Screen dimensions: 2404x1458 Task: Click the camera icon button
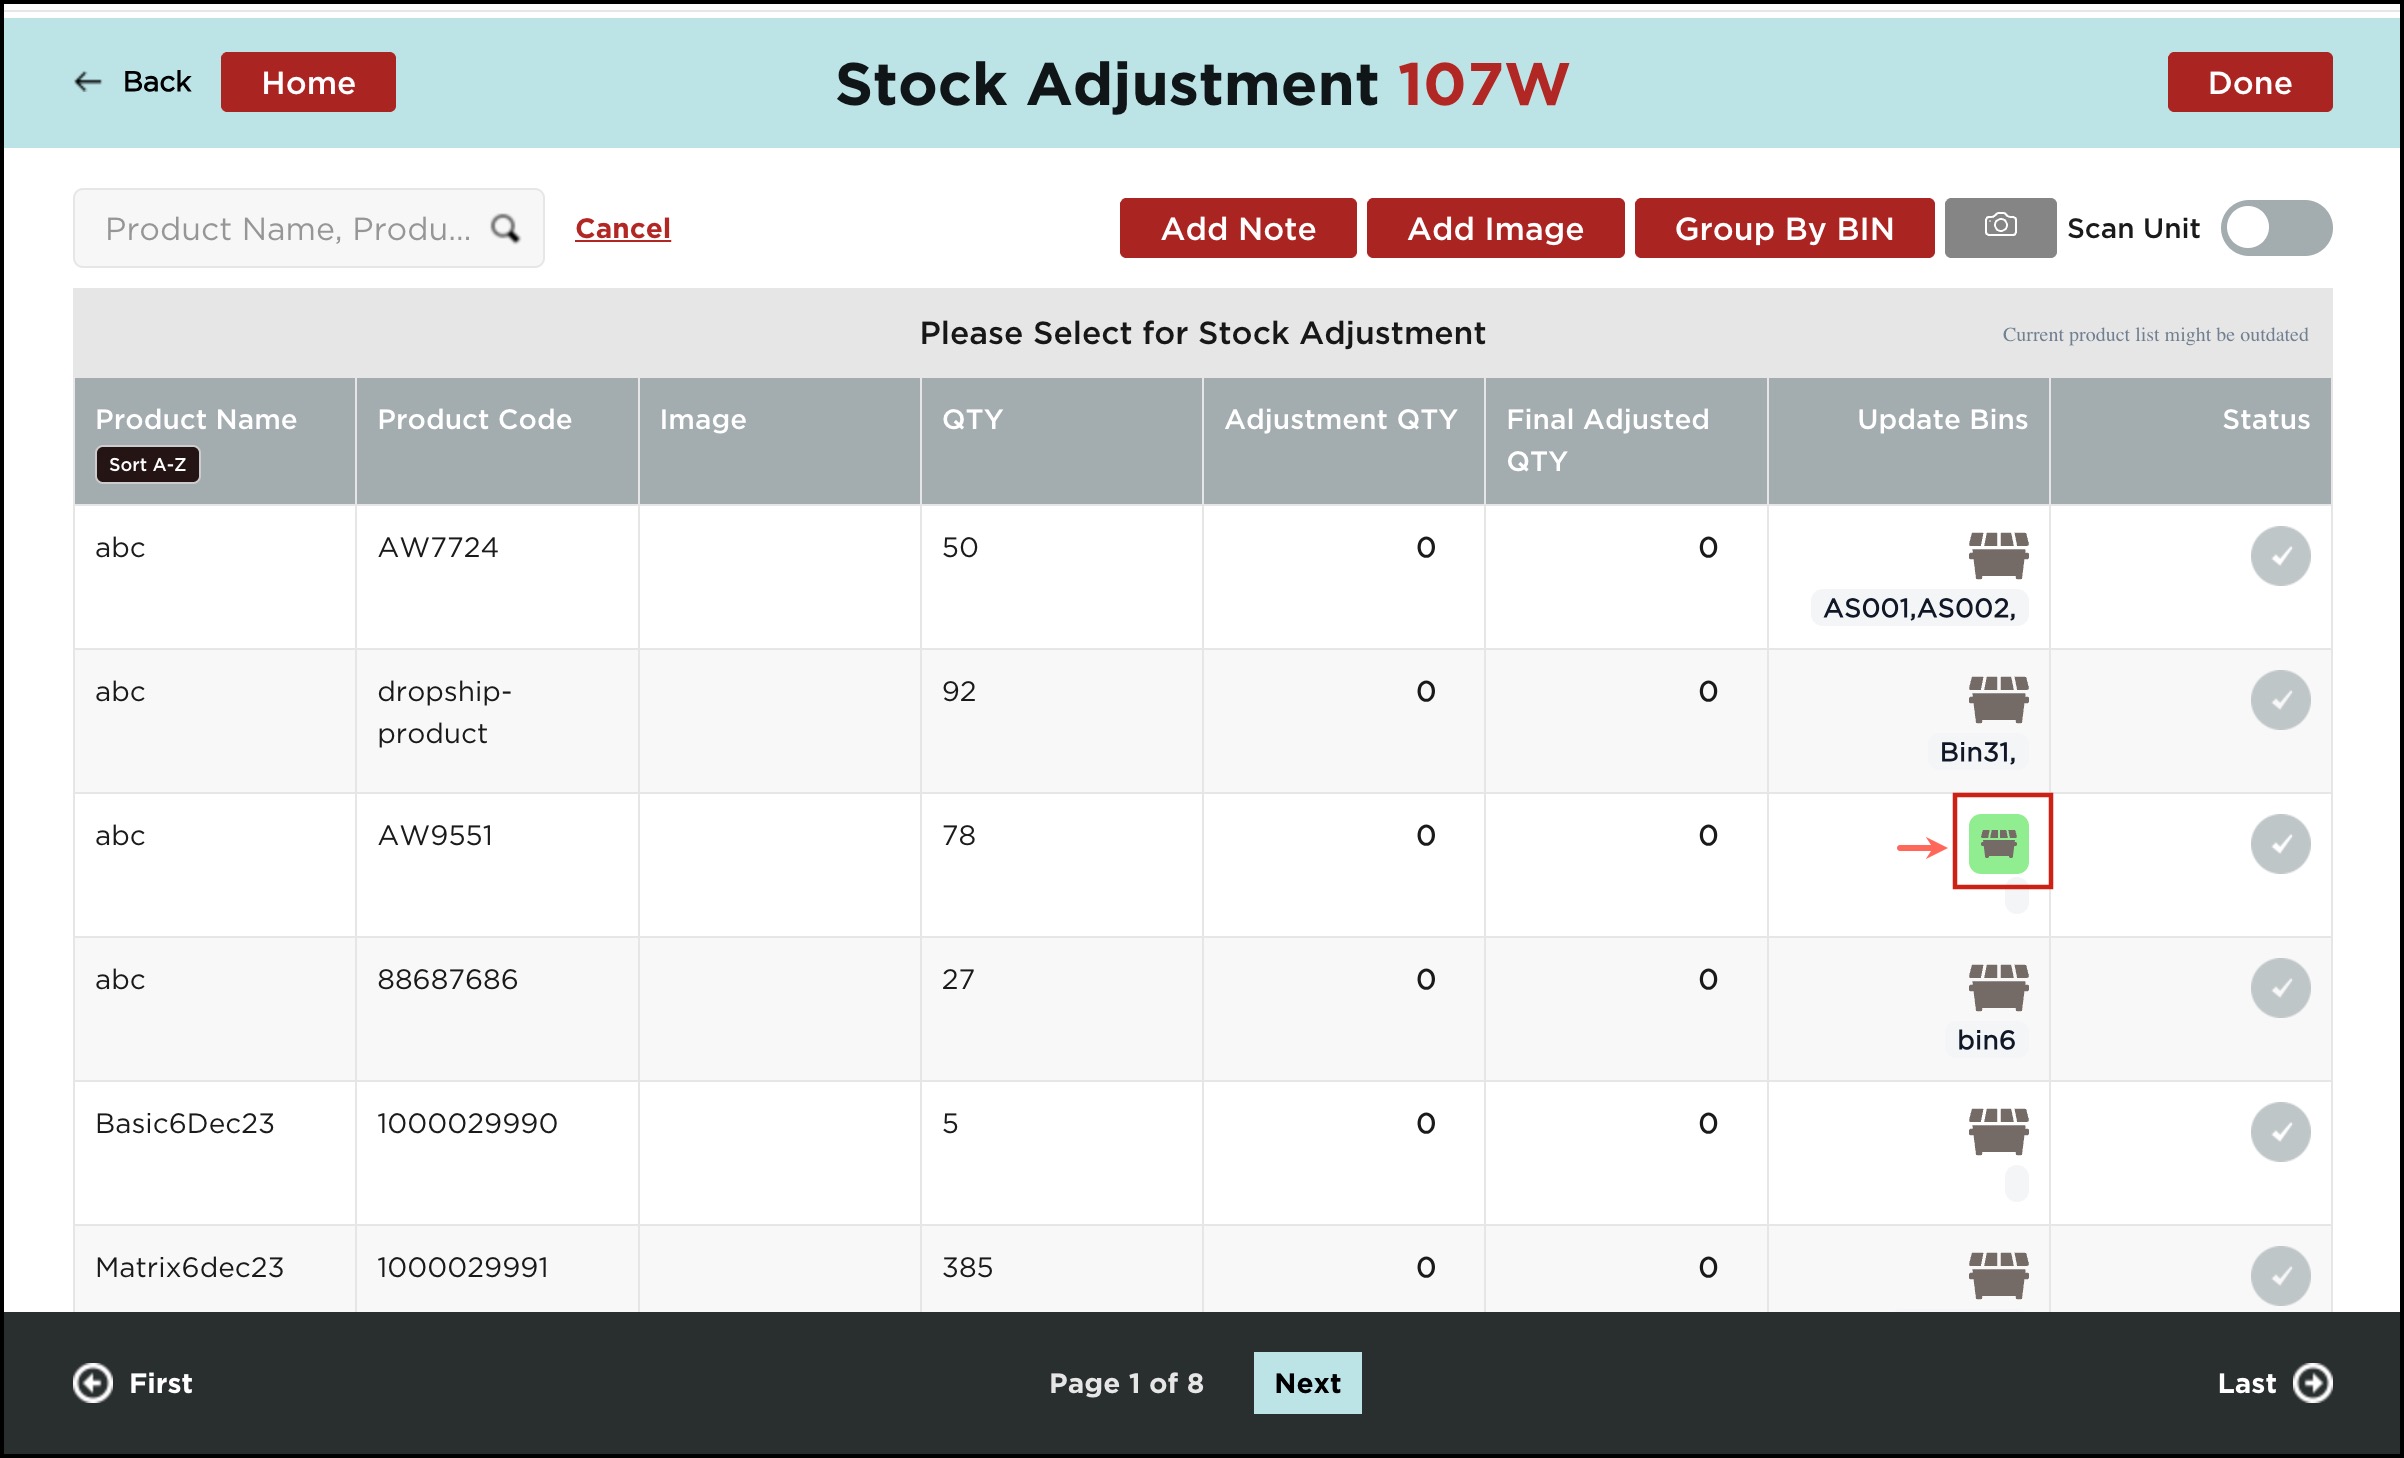click(x=2000, y=227)
